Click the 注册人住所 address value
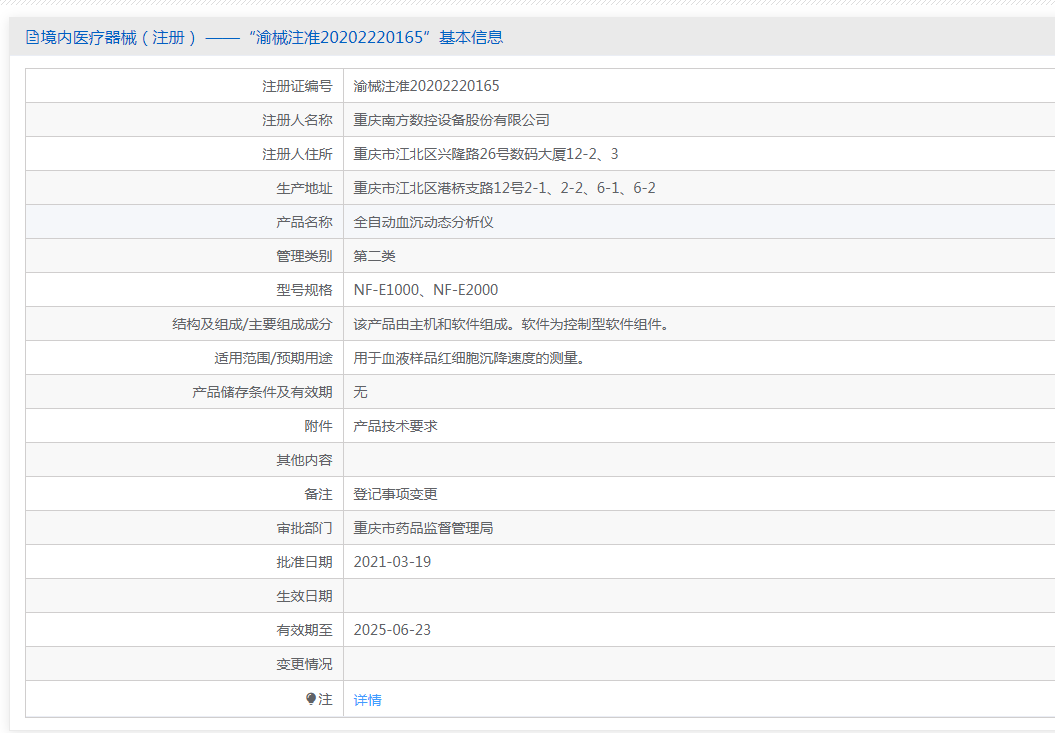This screenshot has width=1055, height=733. pos(486,154)
